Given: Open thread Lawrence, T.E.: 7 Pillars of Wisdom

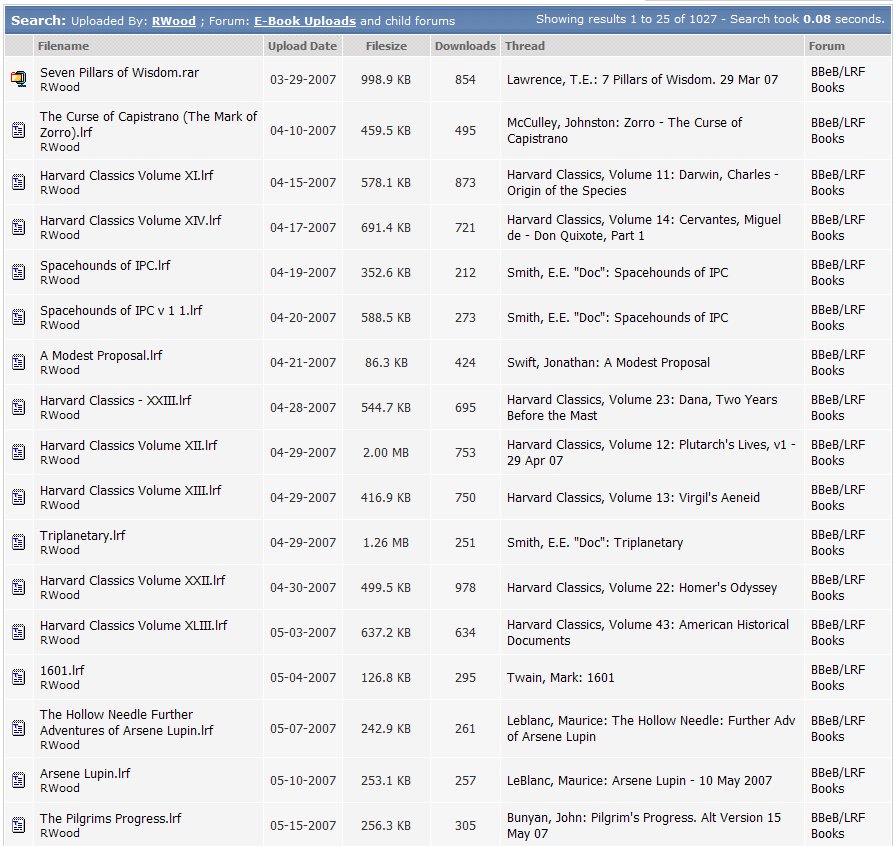Looking at the screenshot, I should tap(642, 80).
